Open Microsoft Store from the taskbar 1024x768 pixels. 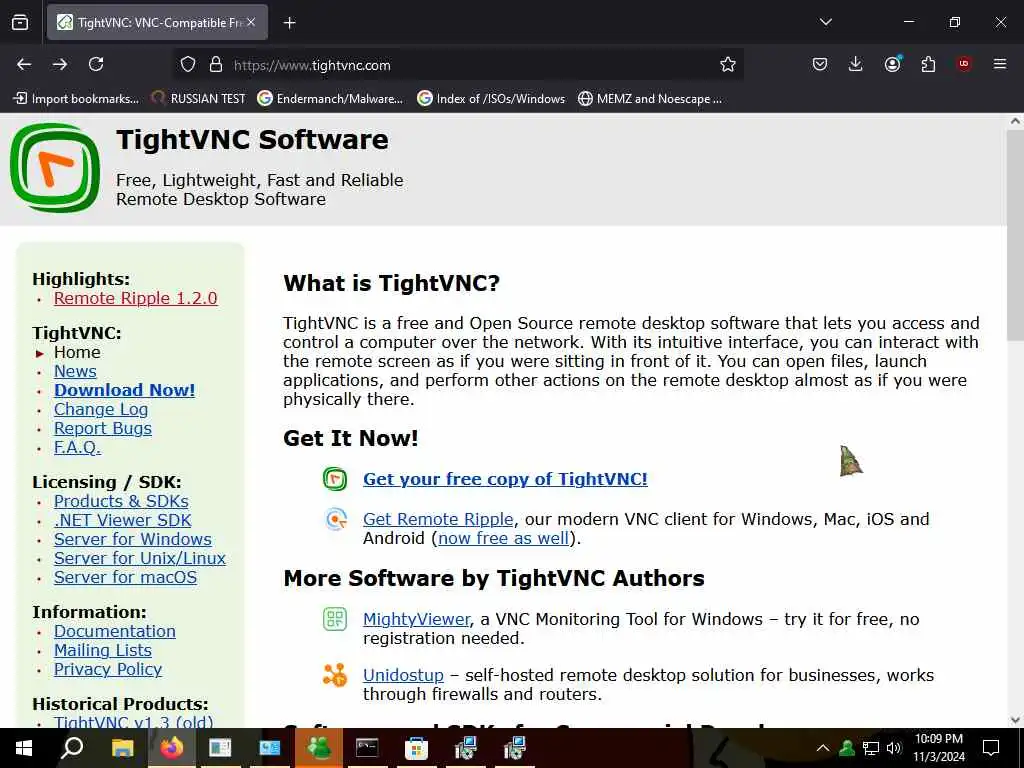pos(416,748)
